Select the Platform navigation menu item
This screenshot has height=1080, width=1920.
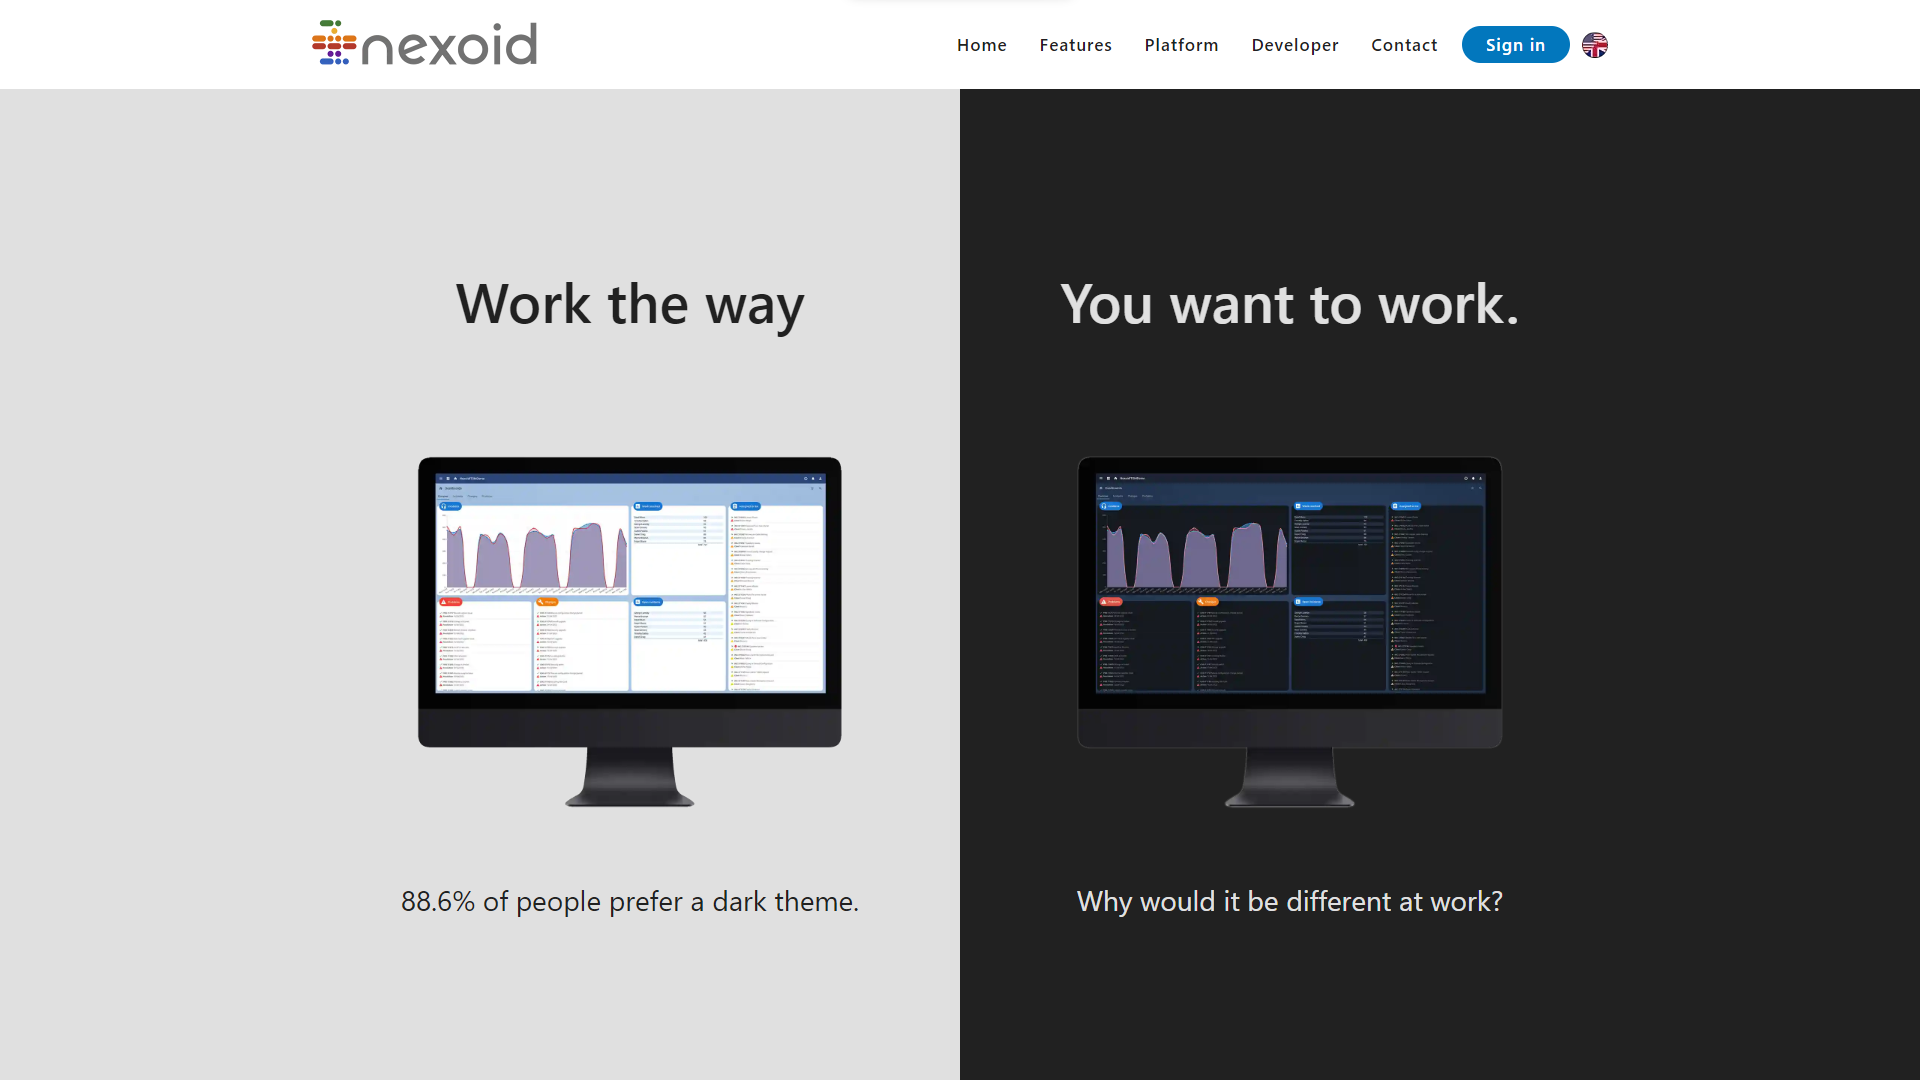click(1182, 44)
